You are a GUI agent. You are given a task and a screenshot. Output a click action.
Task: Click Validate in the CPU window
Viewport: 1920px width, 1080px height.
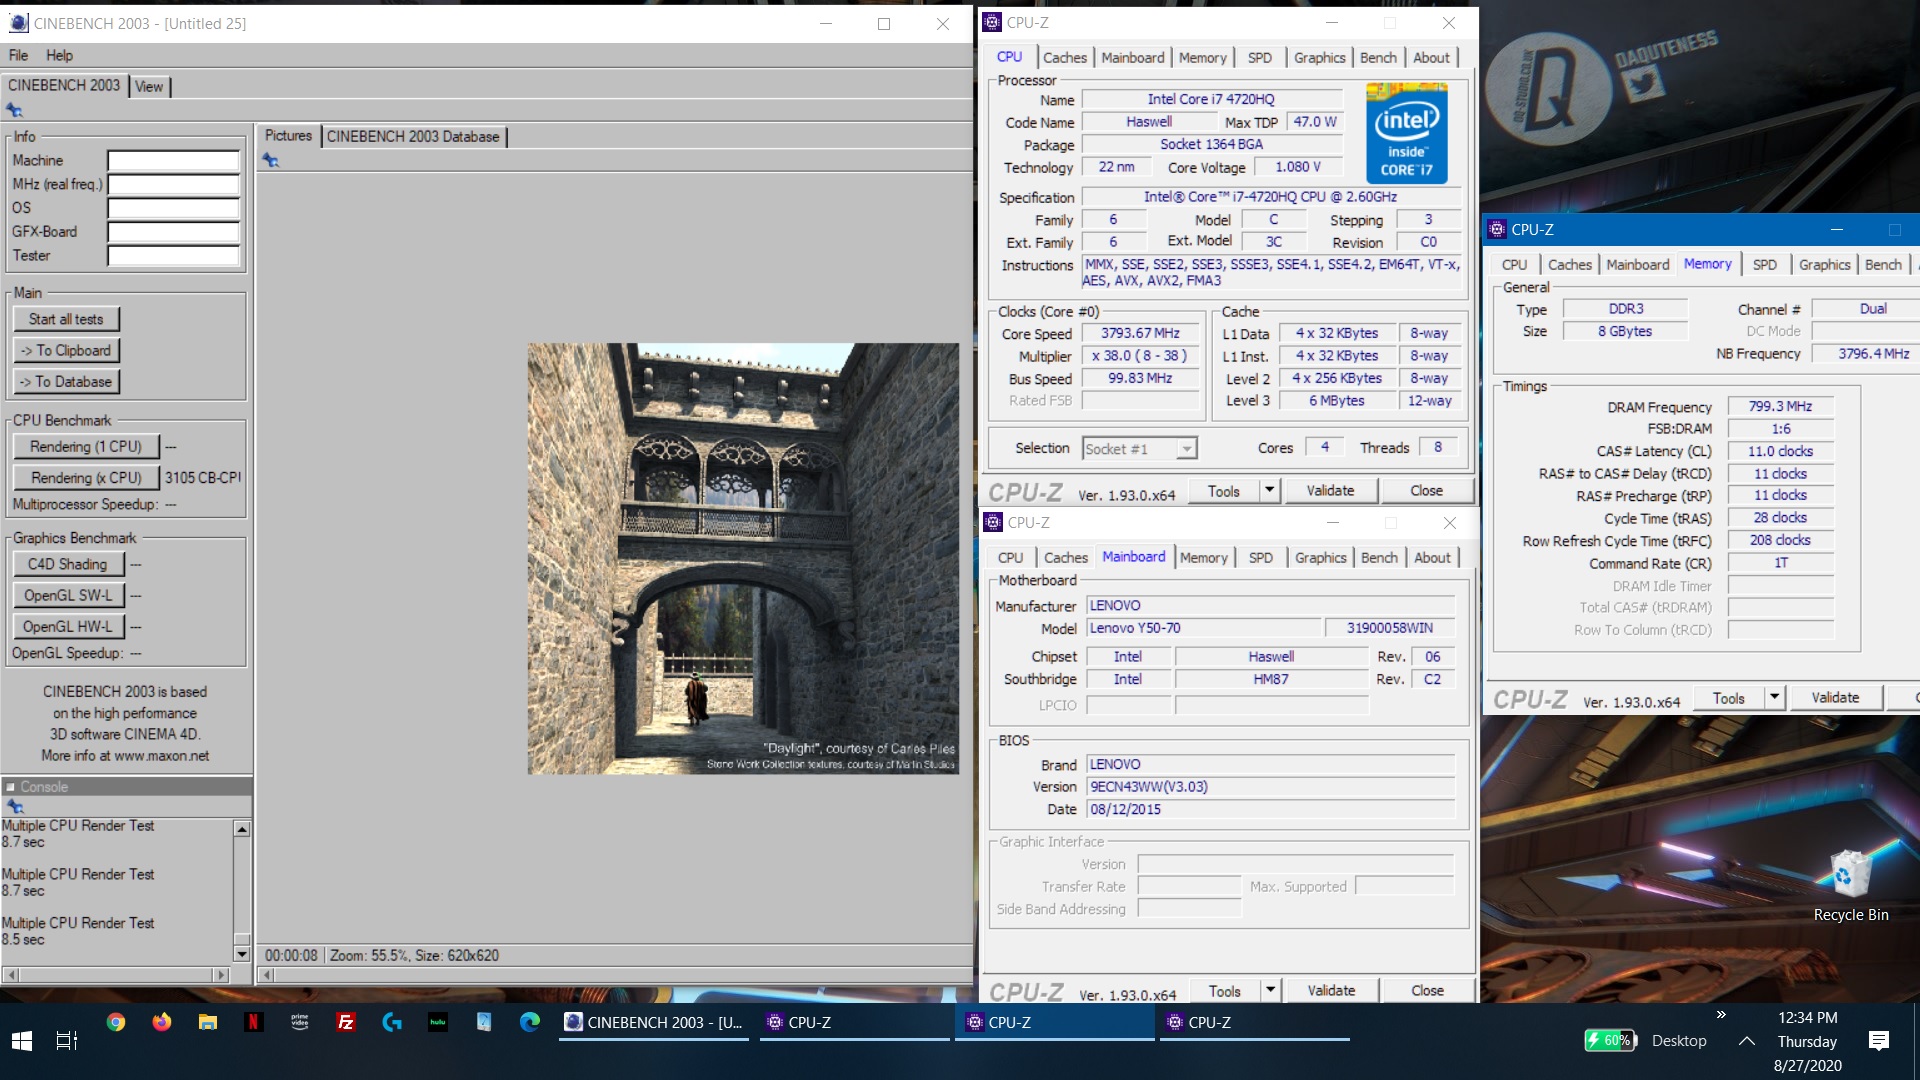coord(1330,490)
